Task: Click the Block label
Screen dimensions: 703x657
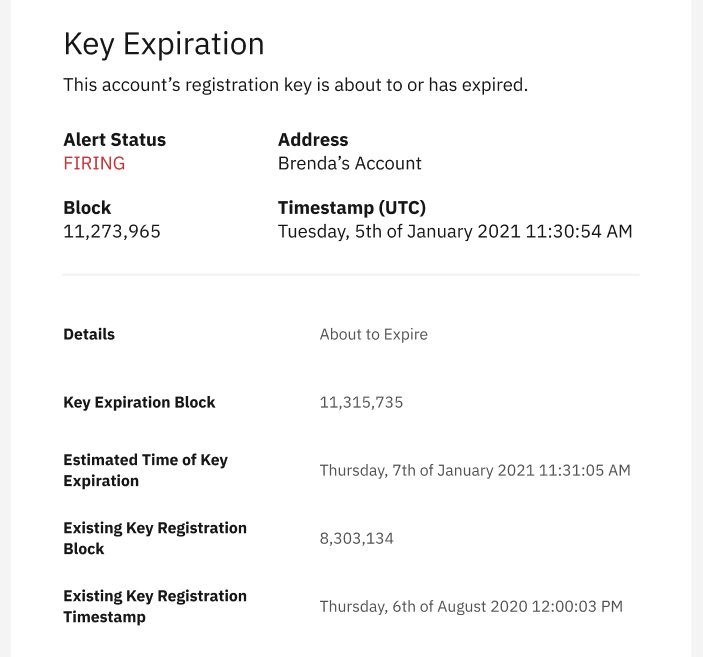Action: point(87,208)
